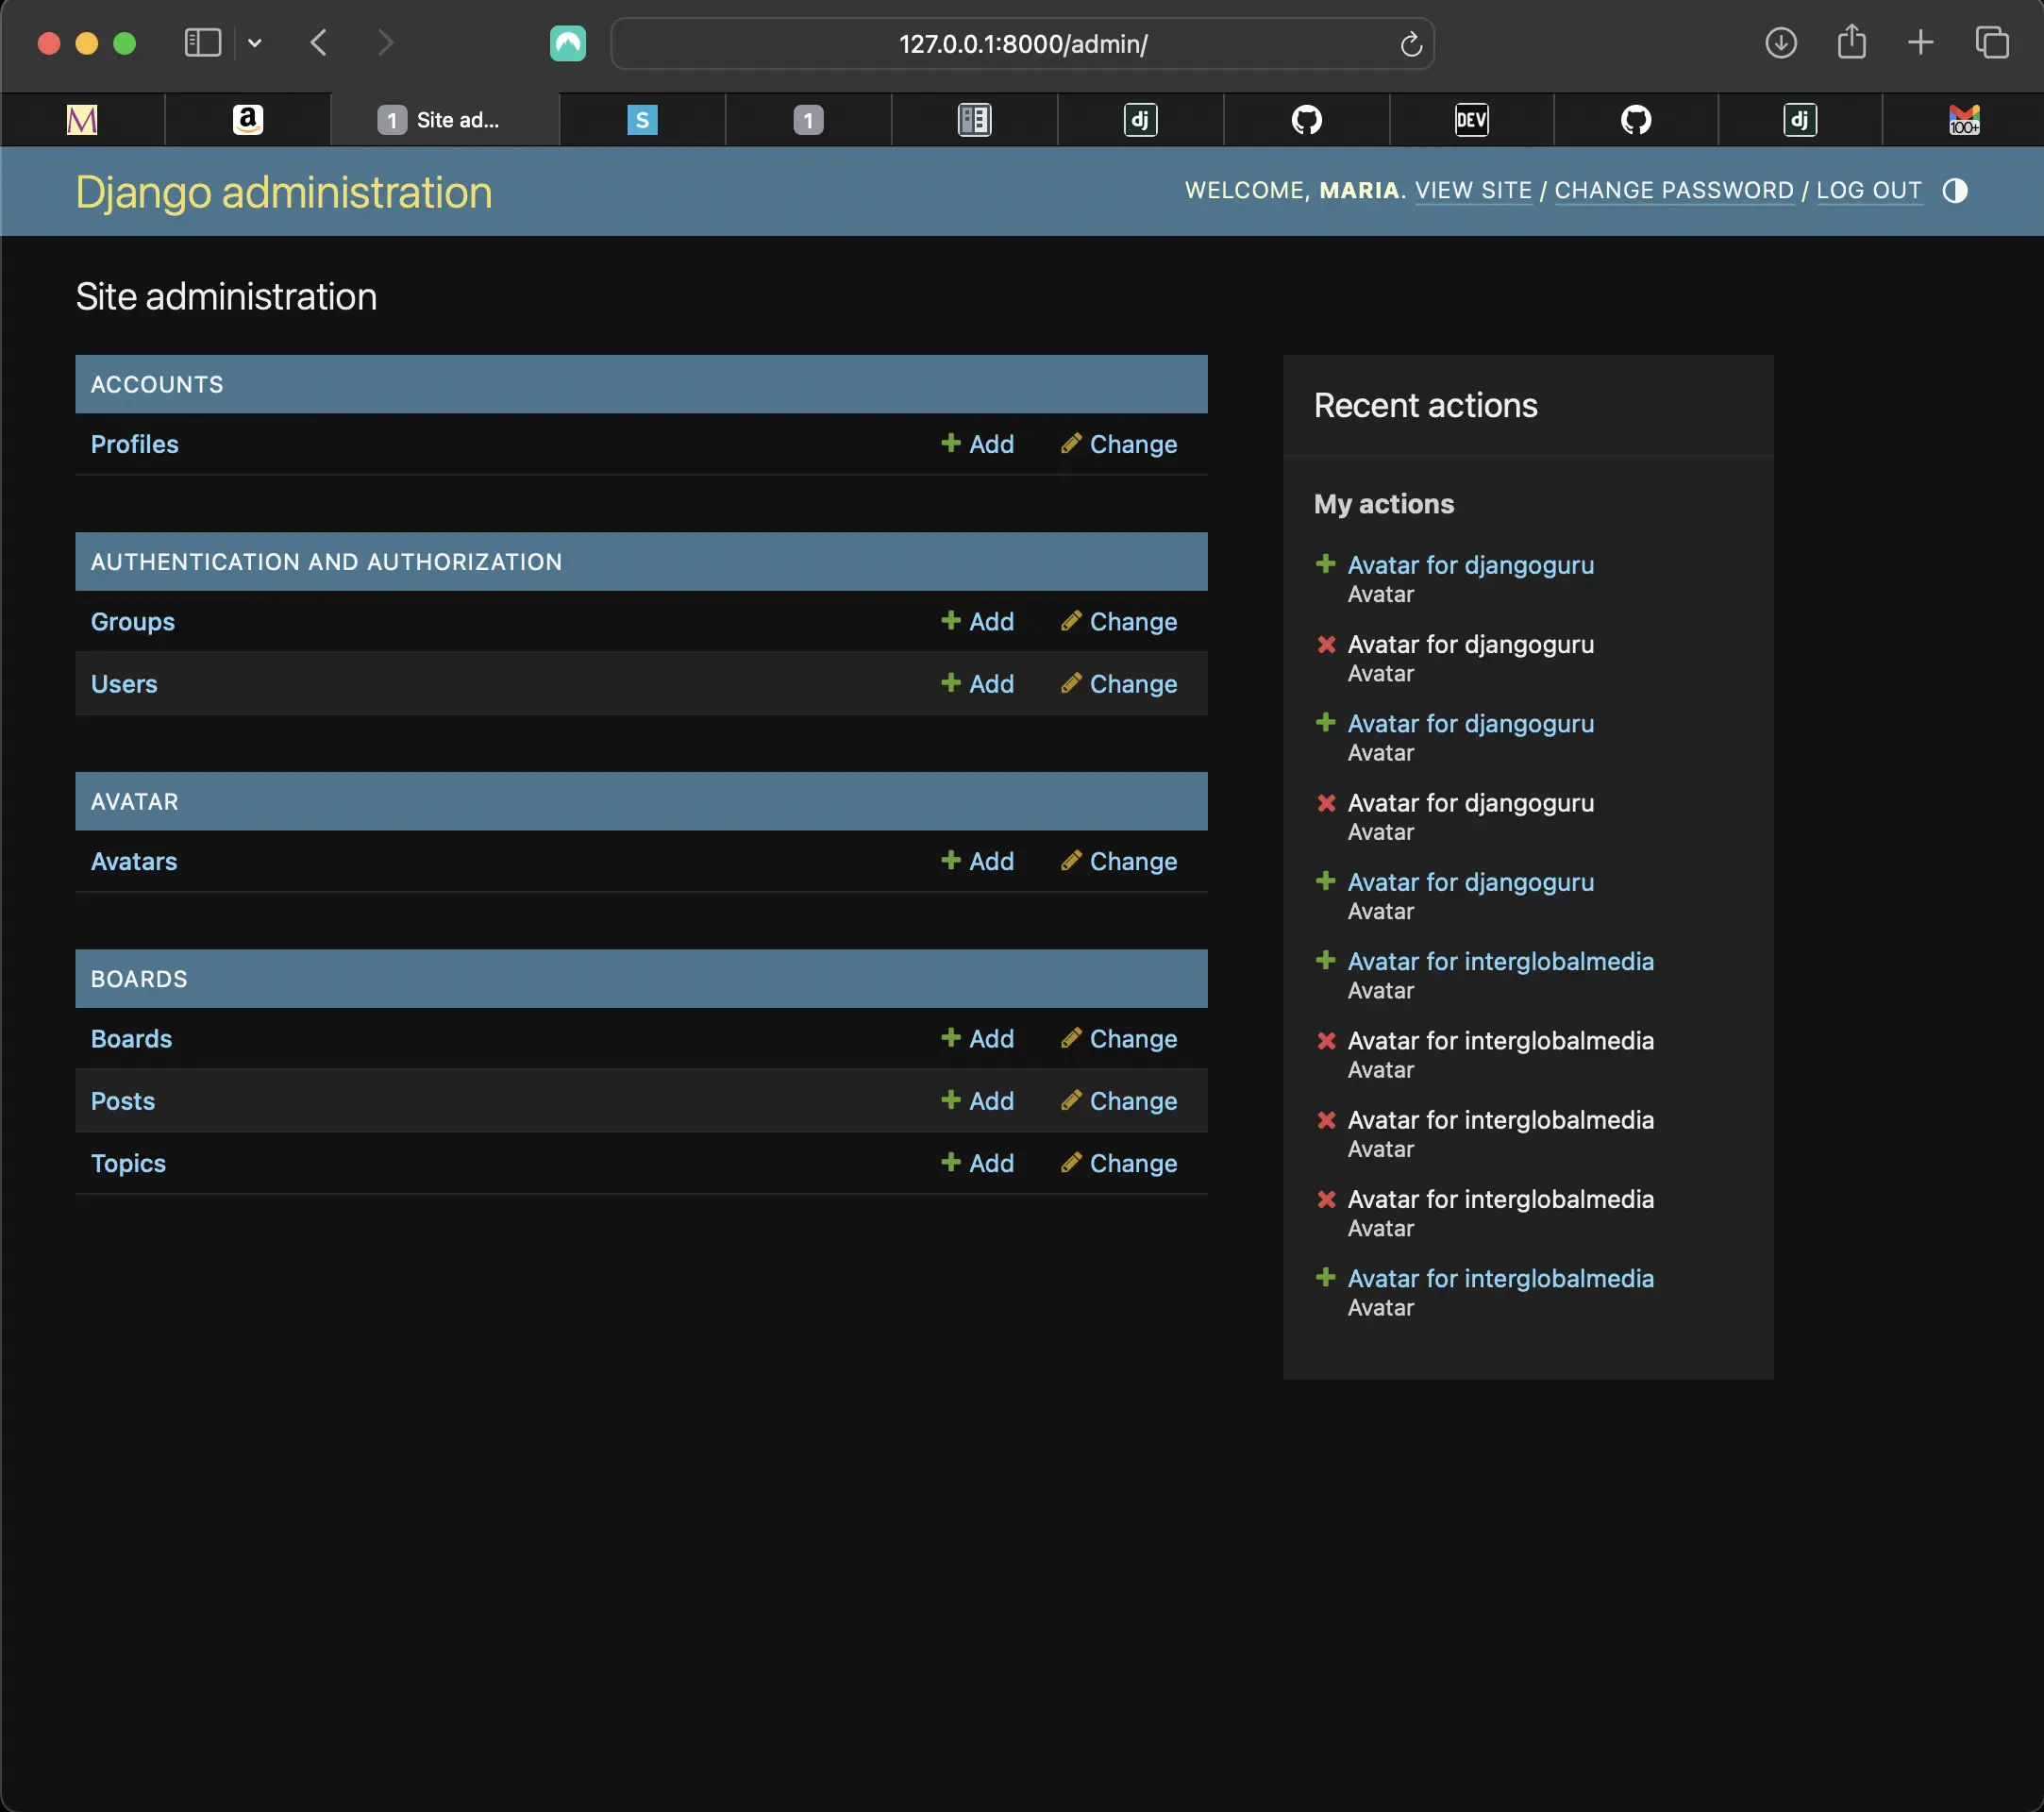Open the Boards model link

point(131,1039)
